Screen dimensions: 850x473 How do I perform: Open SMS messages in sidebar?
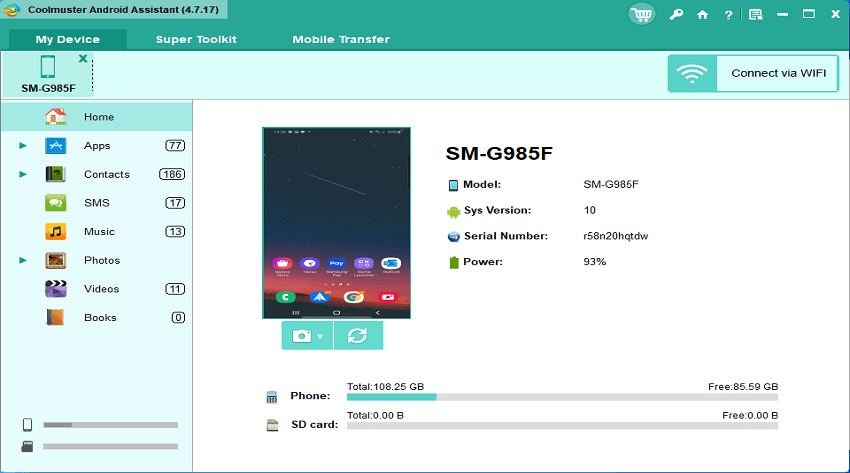coord(96,203)
